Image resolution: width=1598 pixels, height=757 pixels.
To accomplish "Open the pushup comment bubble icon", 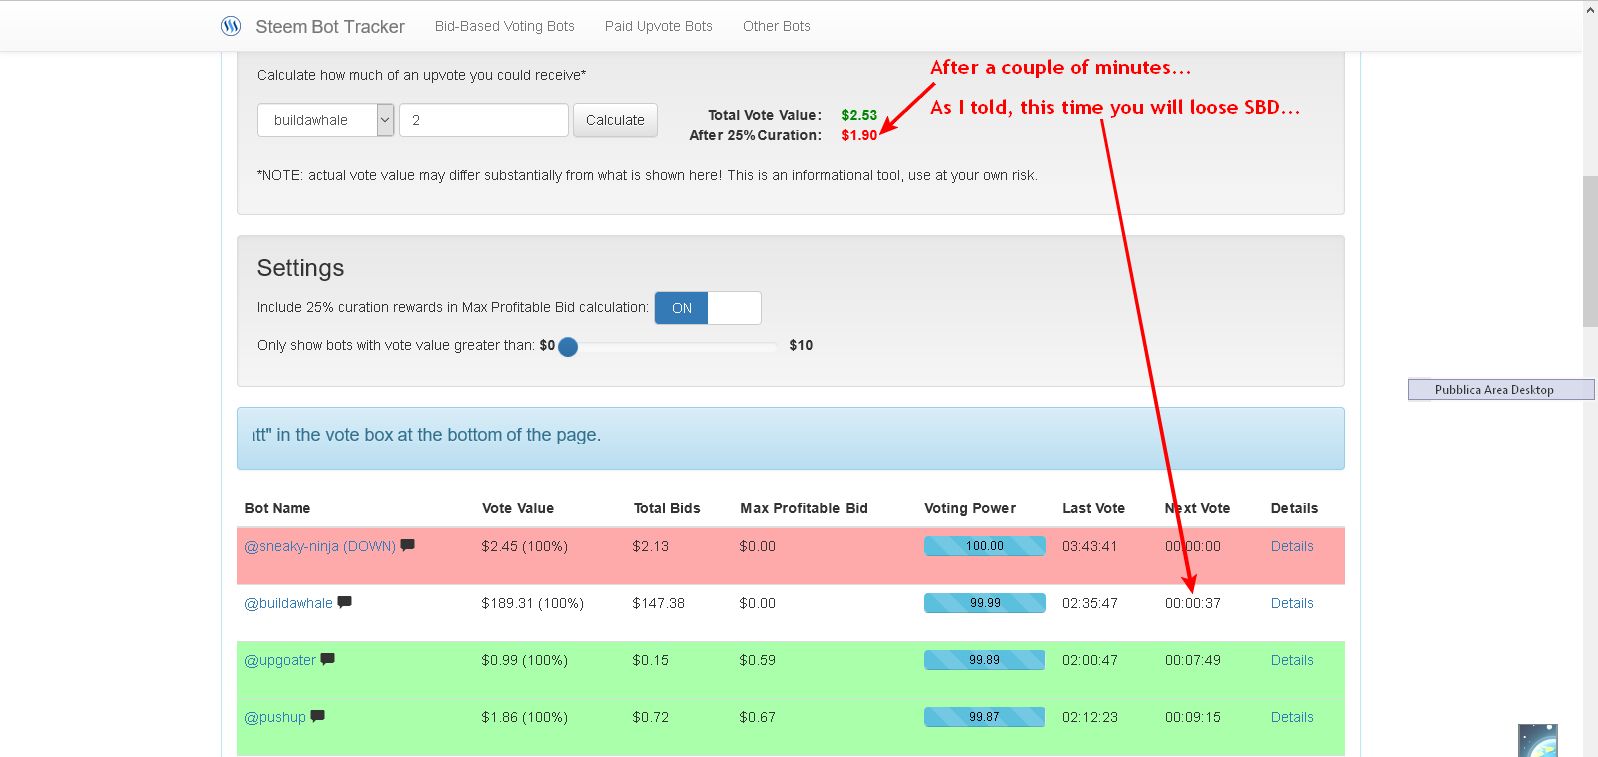I will 318,716.
